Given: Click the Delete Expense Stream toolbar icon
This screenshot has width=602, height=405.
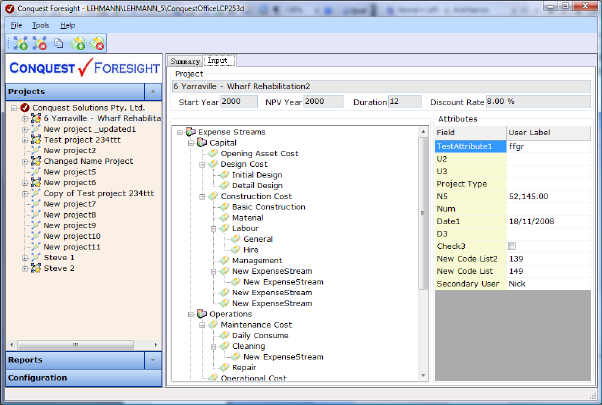Looking at the screenshot, I should [x=97, y=43].
